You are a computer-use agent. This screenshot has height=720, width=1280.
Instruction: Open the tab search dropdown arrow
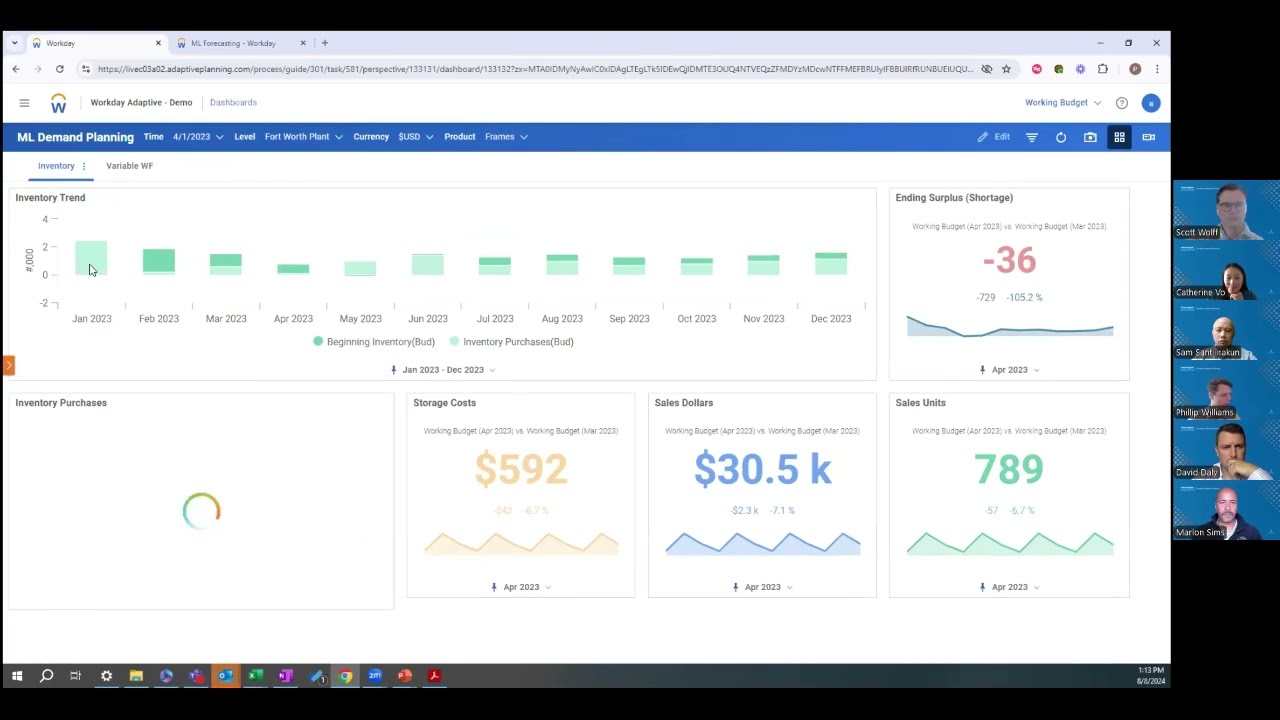[x=14, y=43]
